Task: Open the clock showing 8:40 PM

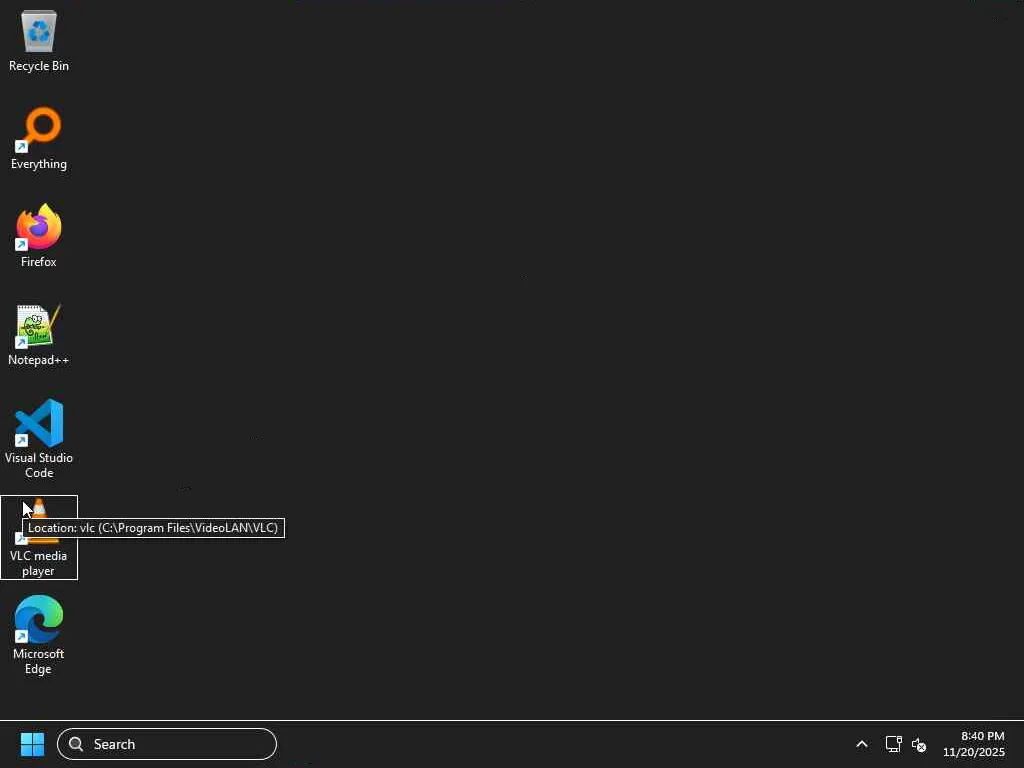Action: [x=973, y=744]
